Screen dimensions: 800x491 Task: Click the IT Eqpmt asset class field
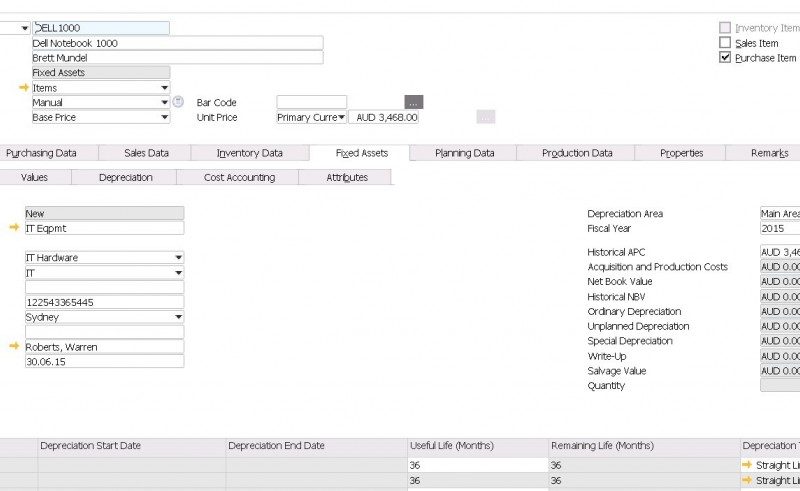coord(105,228)
